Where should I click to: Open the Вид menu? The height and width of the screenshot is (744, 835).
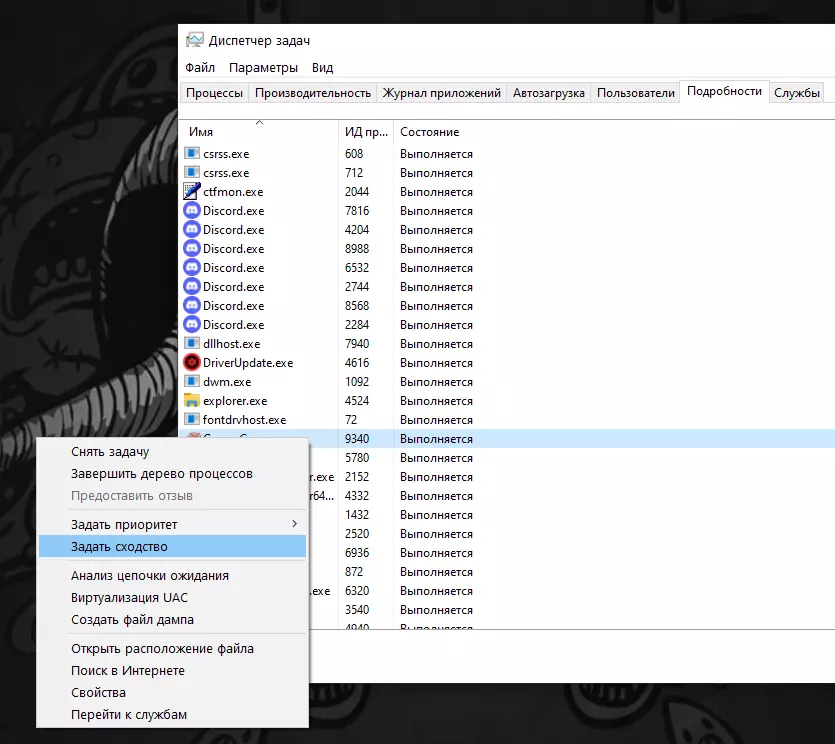[x=322, y=68]
